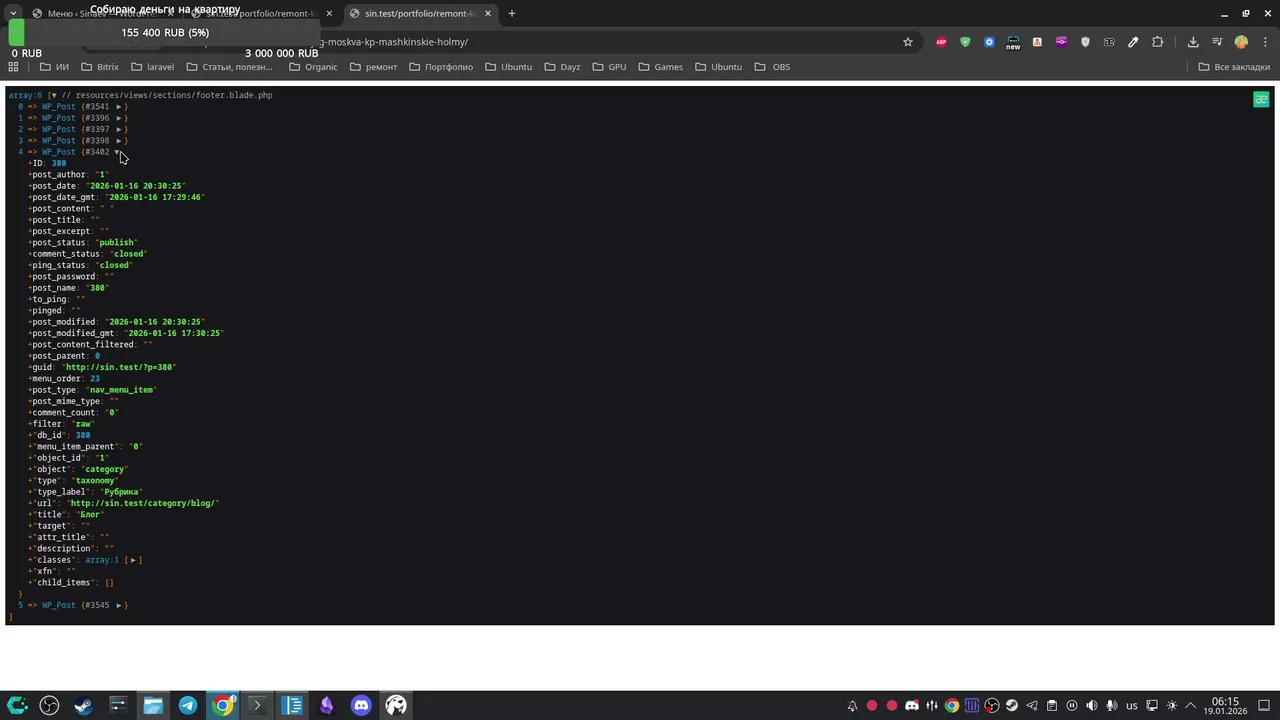This screenshot has height=720, width=1280.
Task: Collapse the root array:6 dump
Action: coord(53,95)
